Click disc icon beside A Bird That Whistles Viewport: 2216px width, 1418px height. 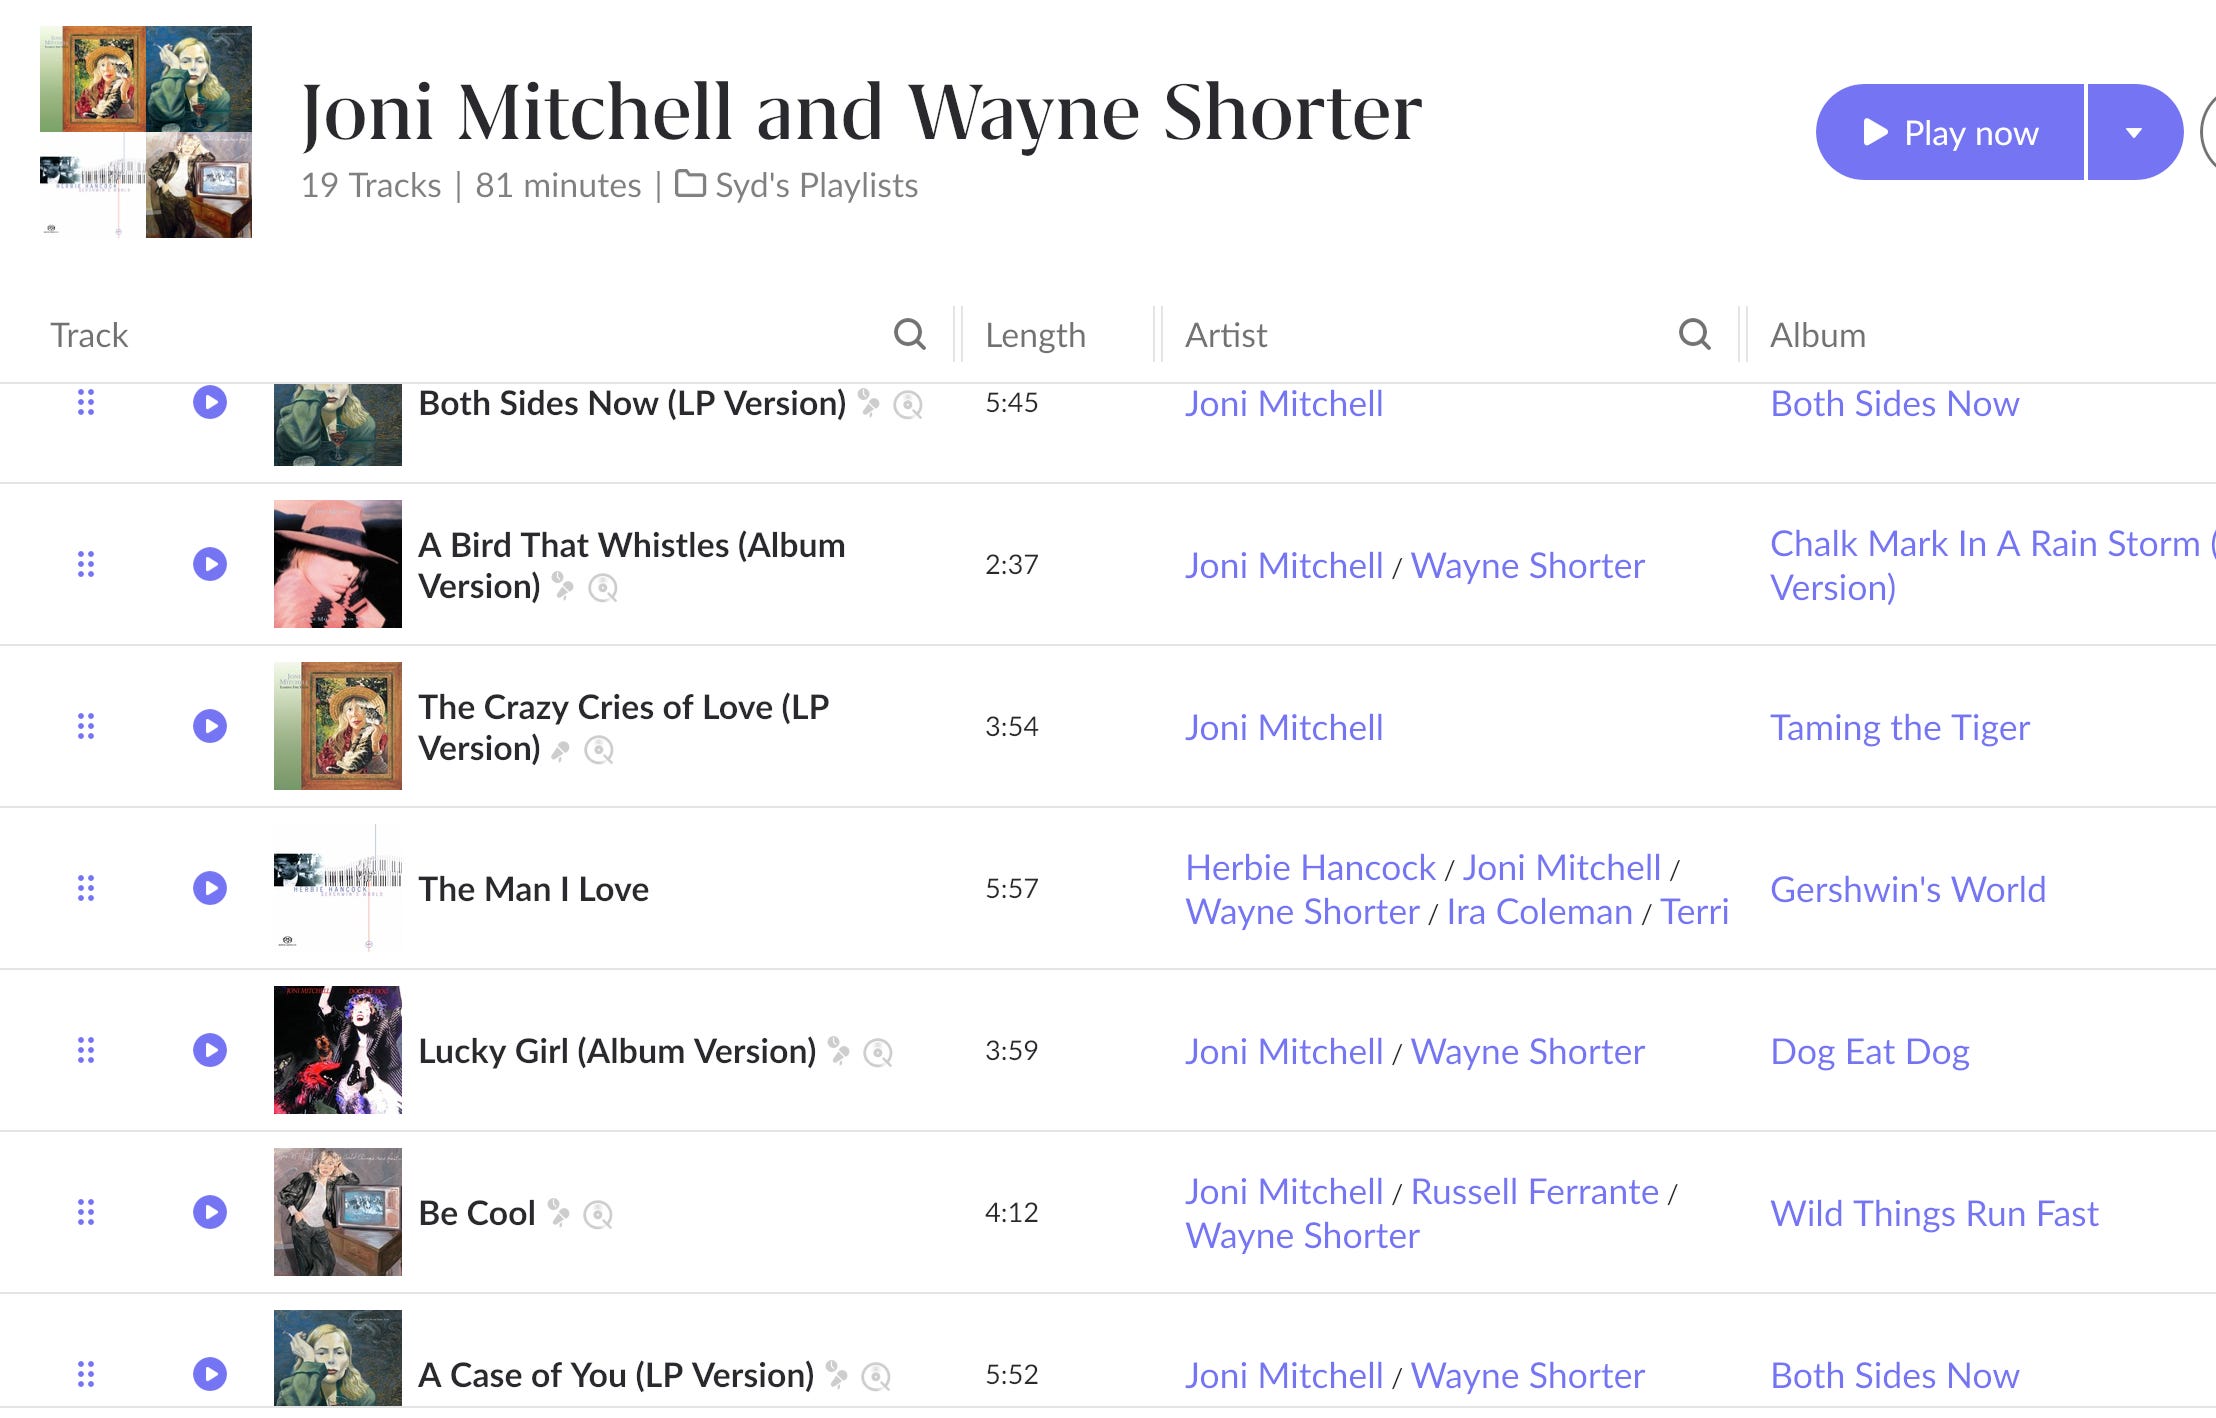pyautogui.click(x=603, y=588)
